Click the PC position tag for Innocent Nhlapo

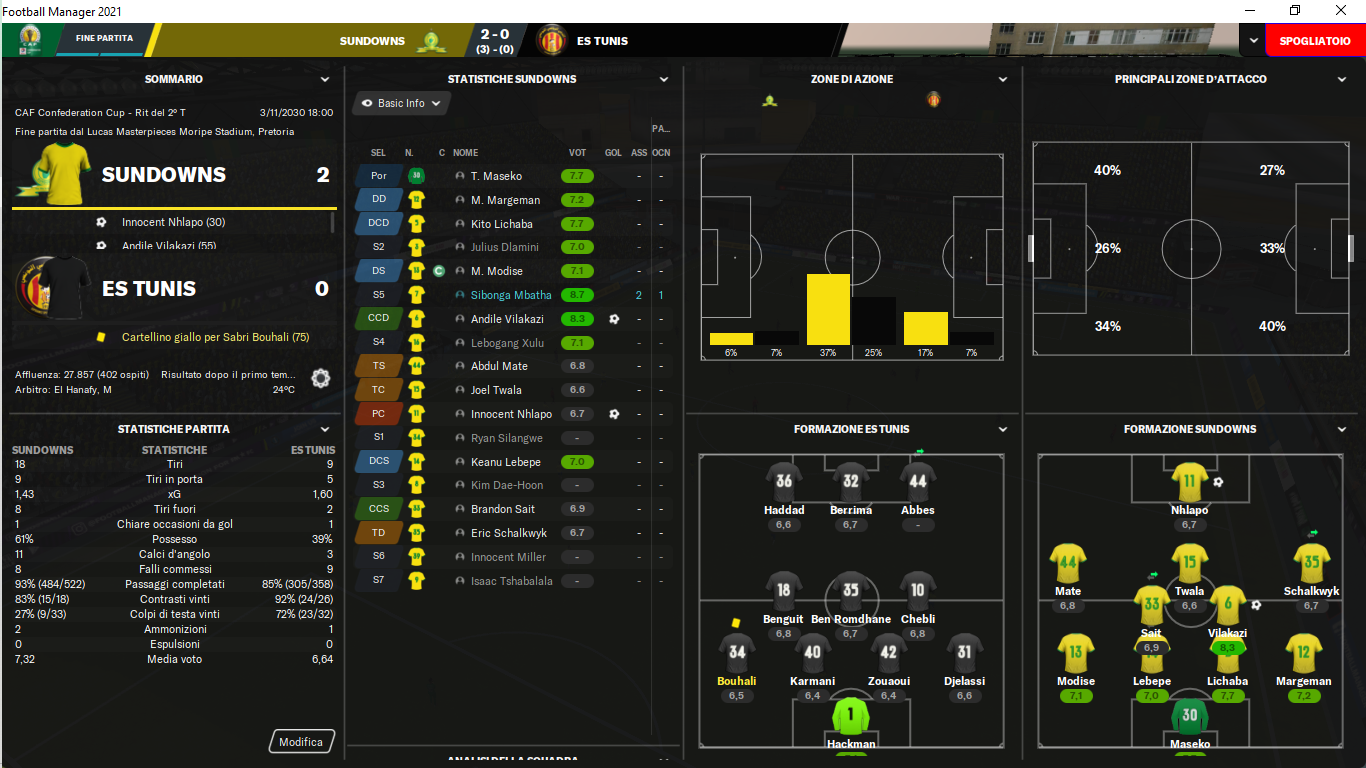coord(379,414)
